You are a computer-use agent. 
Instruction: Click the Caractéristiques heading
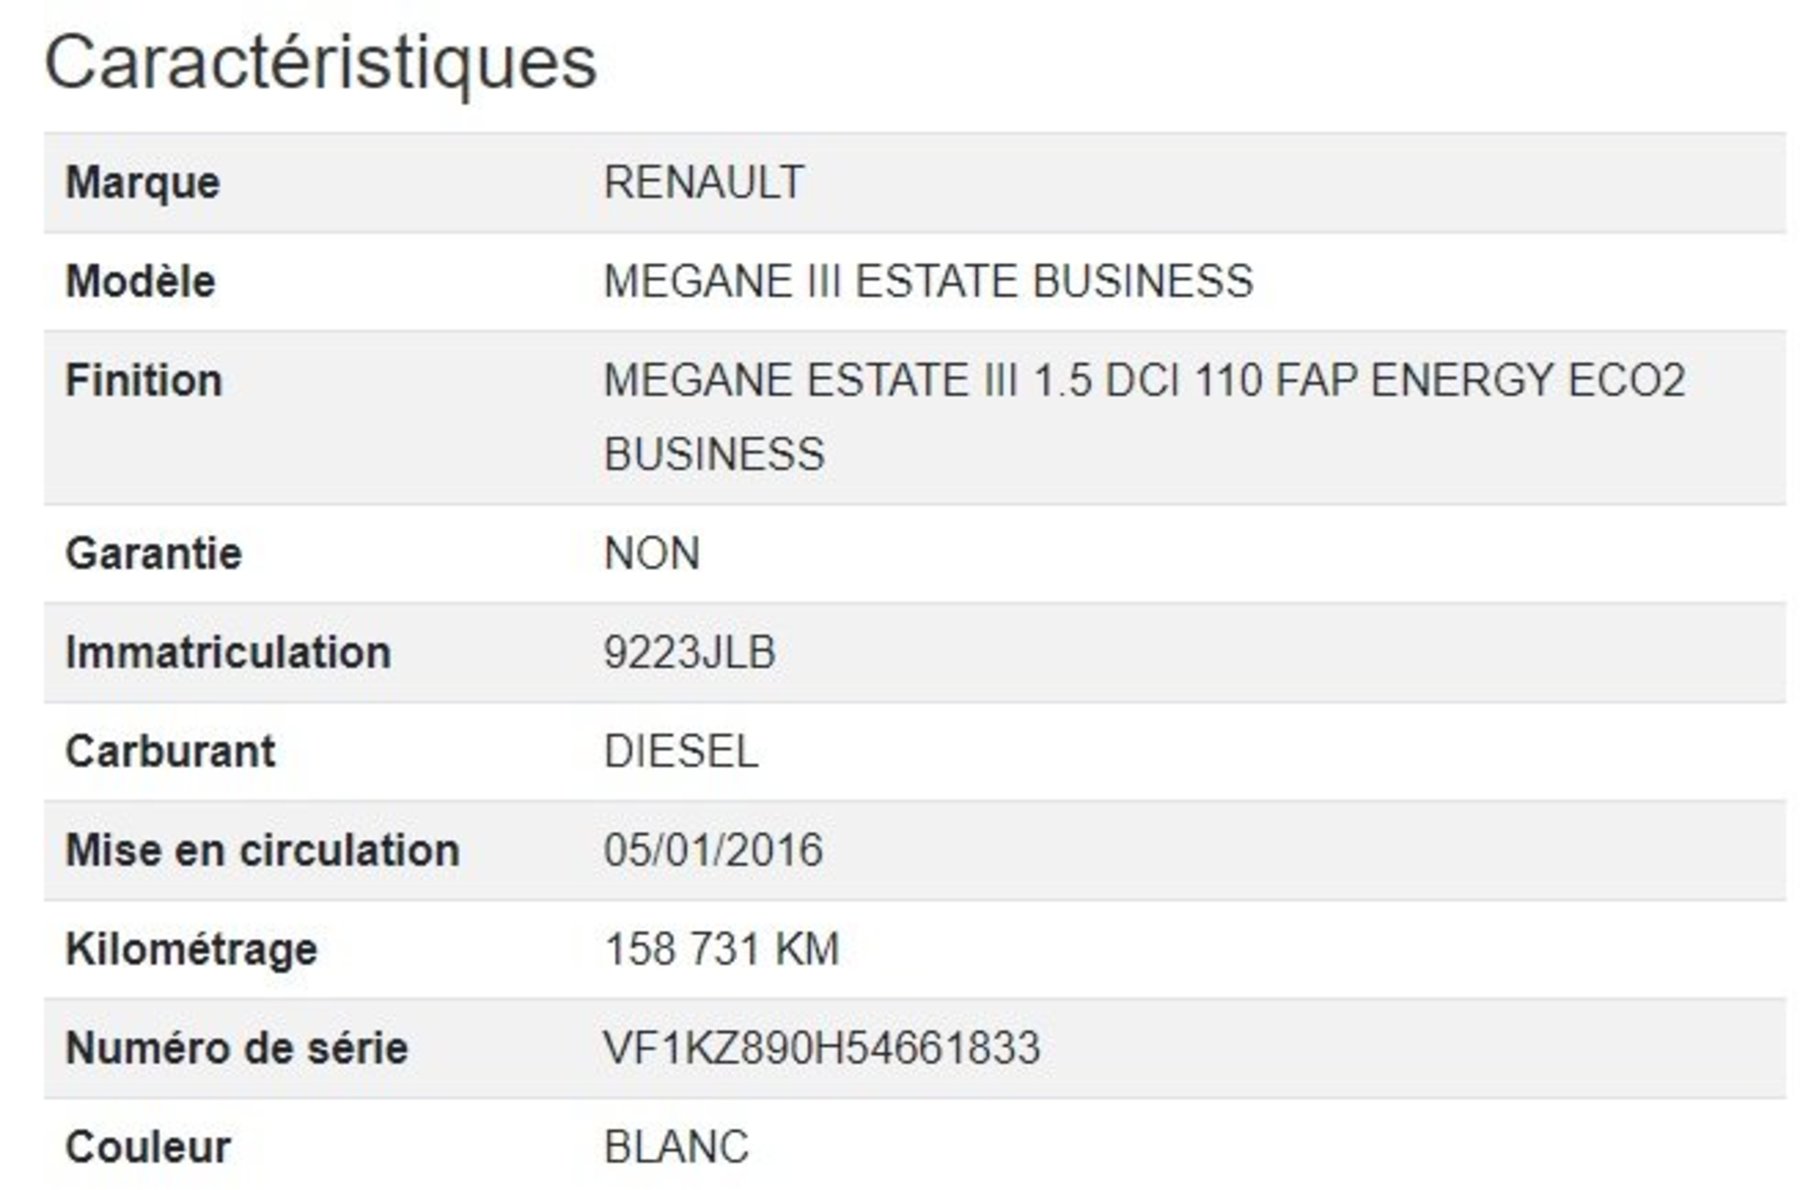[x=320, y=63]
